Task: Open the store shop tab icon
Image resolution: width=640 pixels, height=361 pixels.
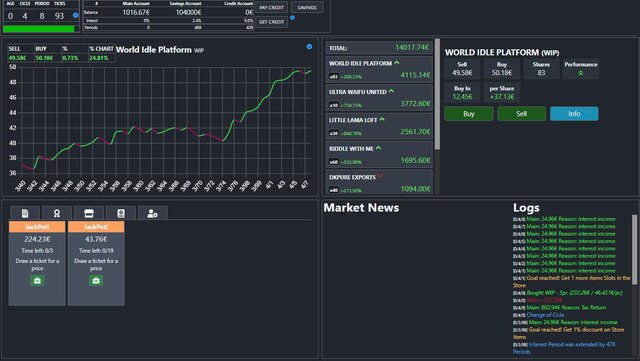Action: pos(89,213)
